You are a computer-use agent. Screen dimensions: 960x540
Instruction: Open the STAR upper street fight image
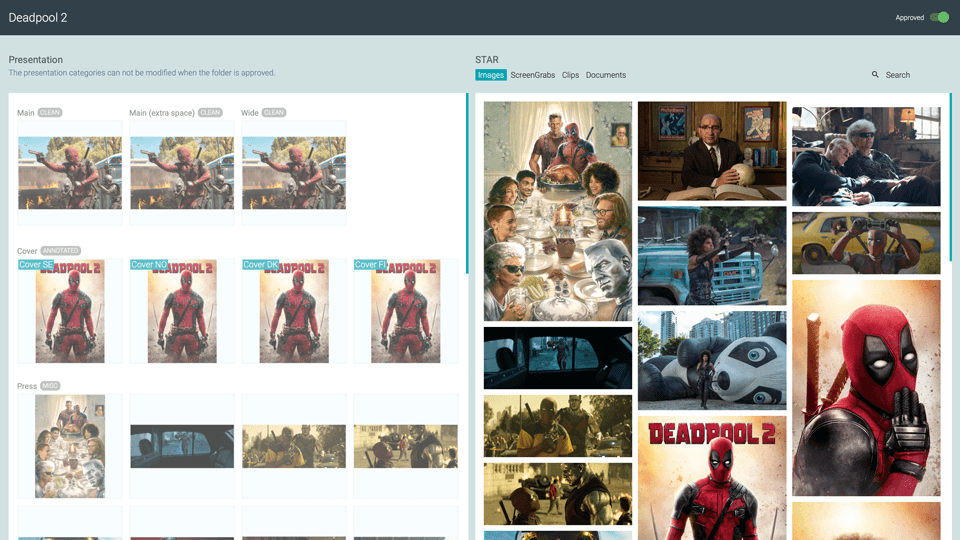(558, 426)
